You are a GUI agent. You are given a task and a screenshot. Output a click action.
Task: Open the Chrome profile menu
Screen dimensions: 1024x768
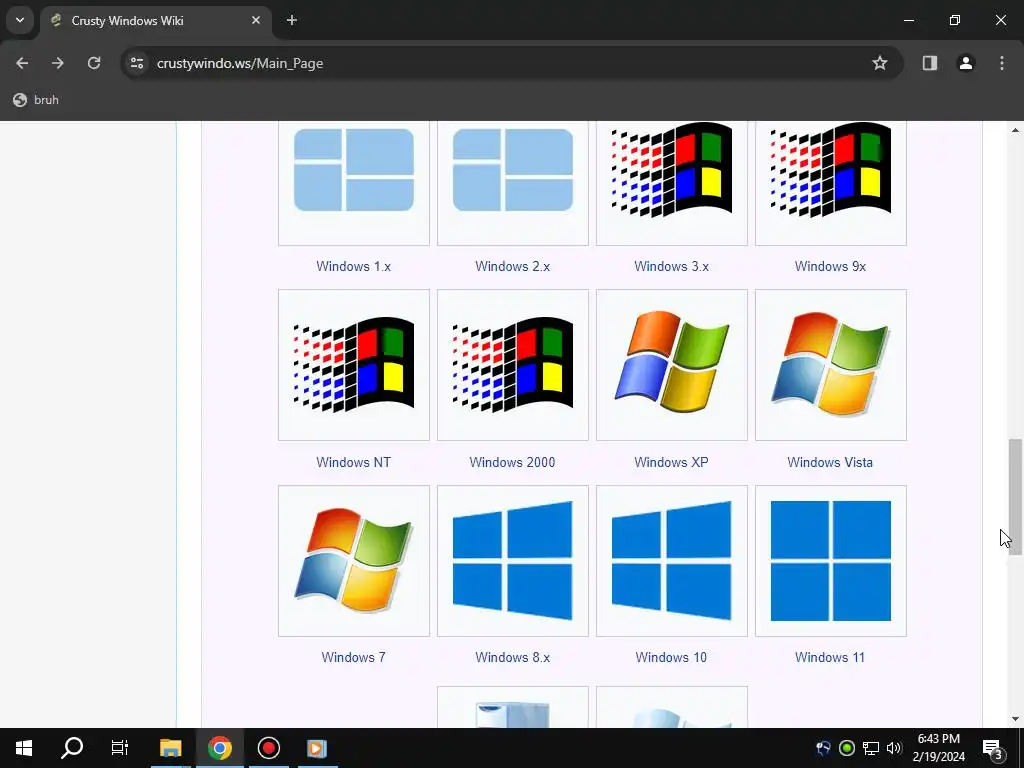(966, 63)
